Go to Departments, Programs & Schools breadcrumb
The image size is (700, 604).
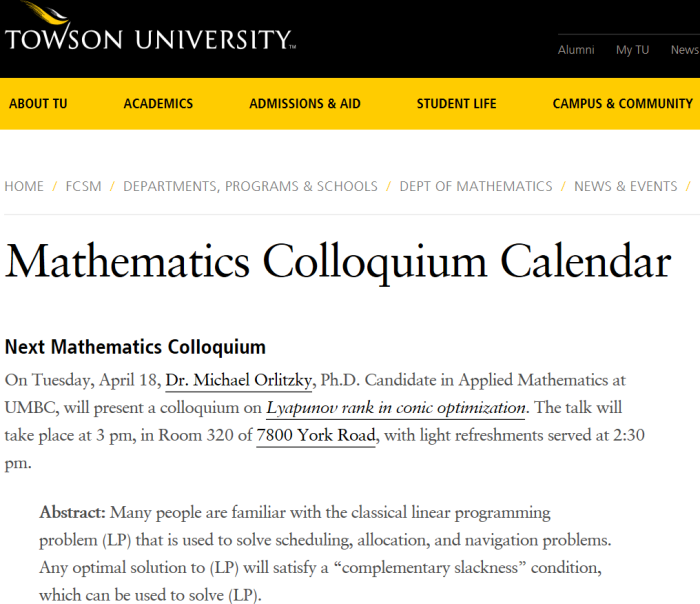[x=250, y=186]
